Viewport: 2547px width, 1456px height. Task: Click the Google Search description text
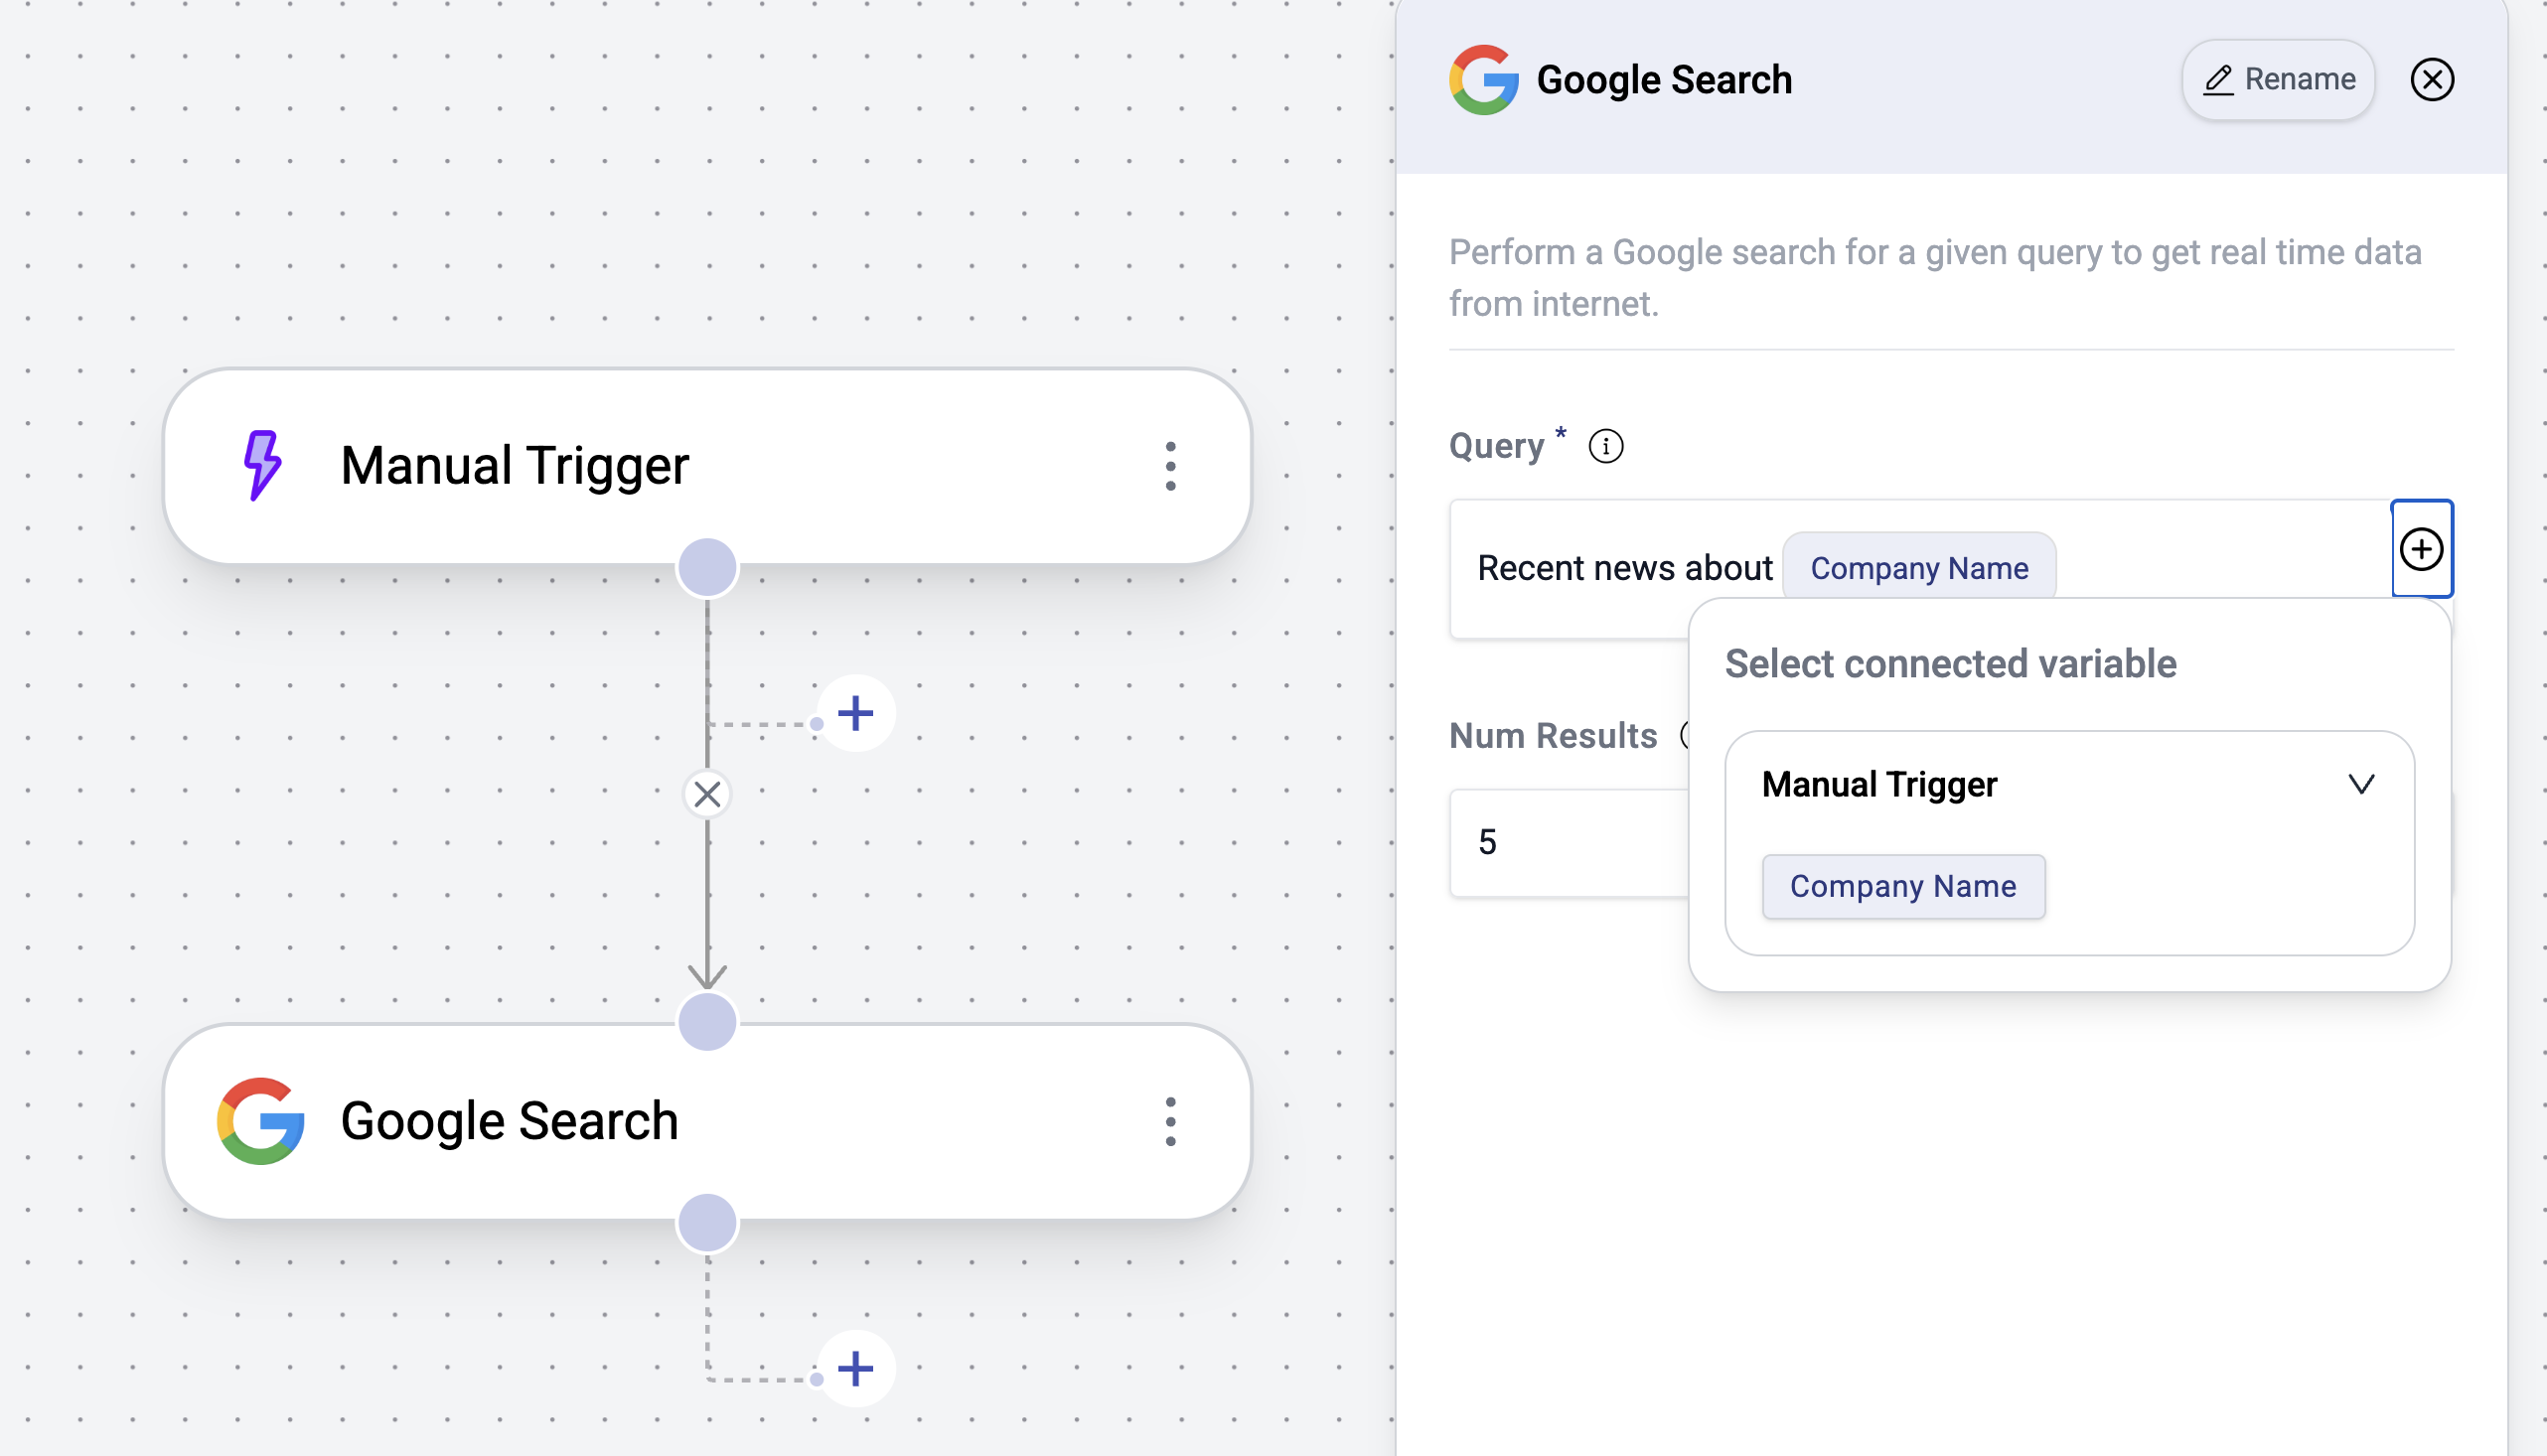pyautogui.click(x=1935, y=278)
